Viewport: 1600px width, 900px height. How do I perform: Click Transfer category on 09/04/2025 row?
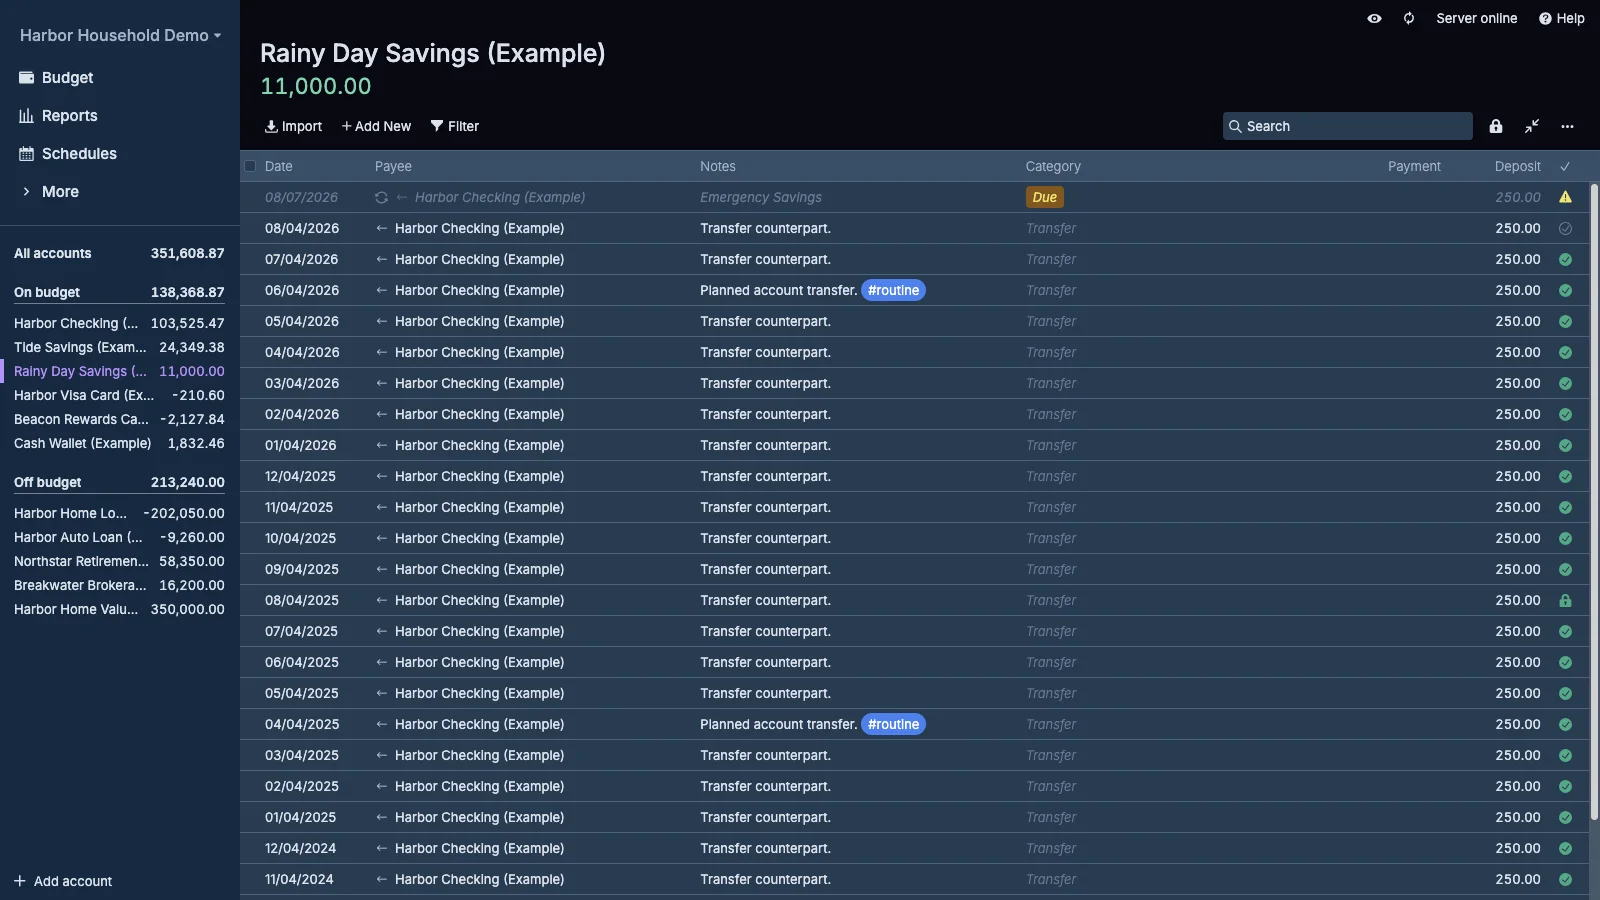click(x=1051, y=569)
